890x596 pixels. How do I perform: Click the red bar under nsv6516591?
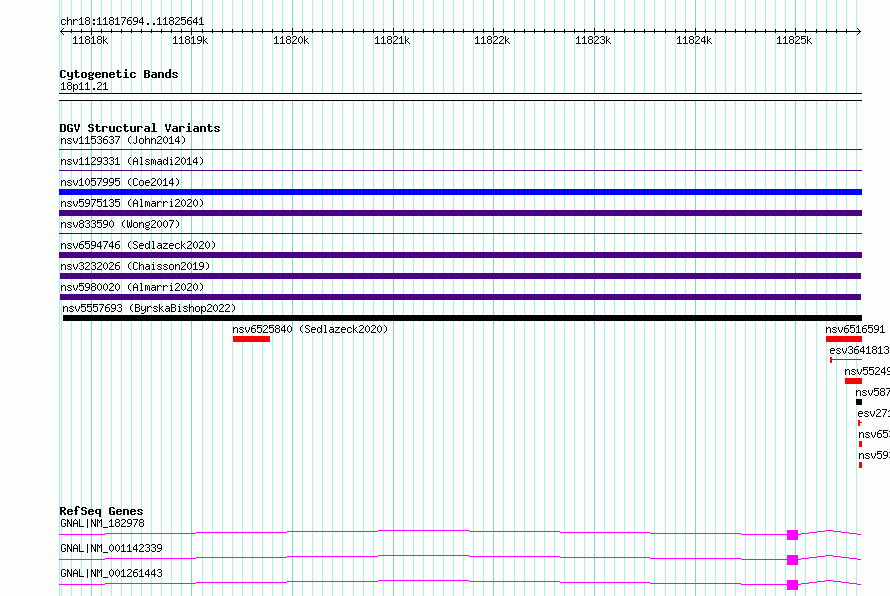844,339
